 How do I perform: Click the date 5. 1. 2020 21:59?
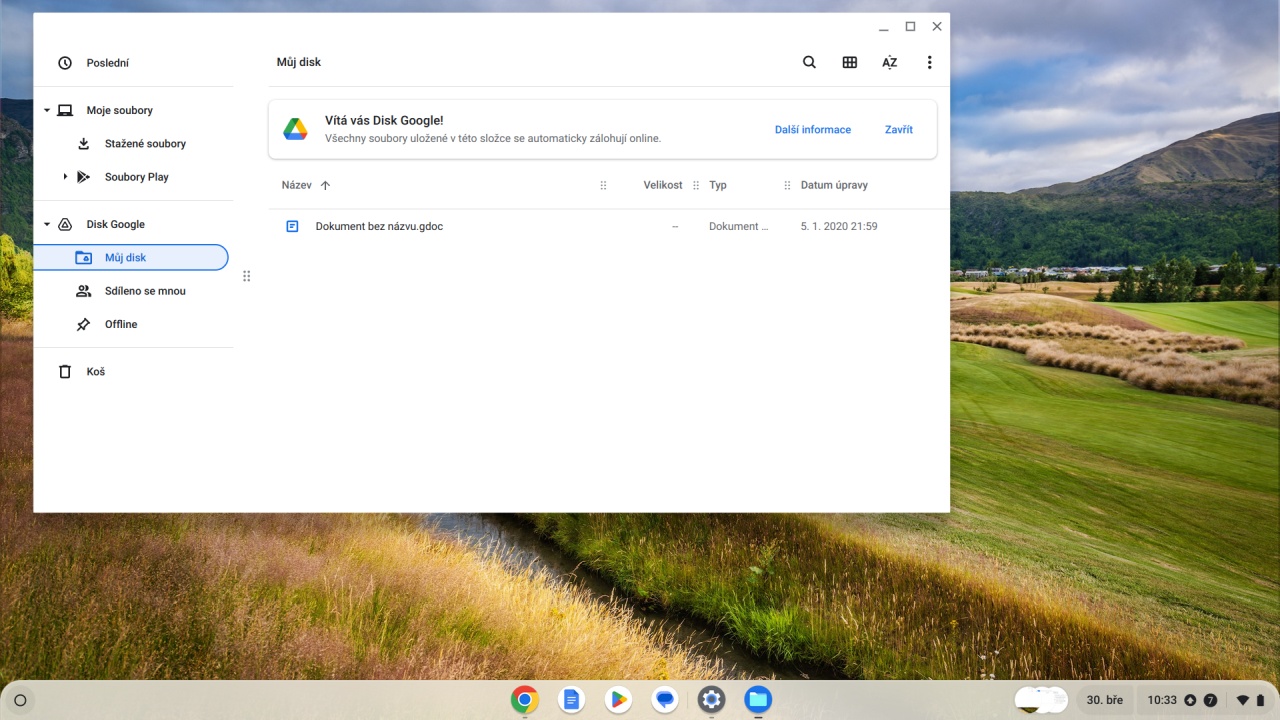(x=839, y=226)
